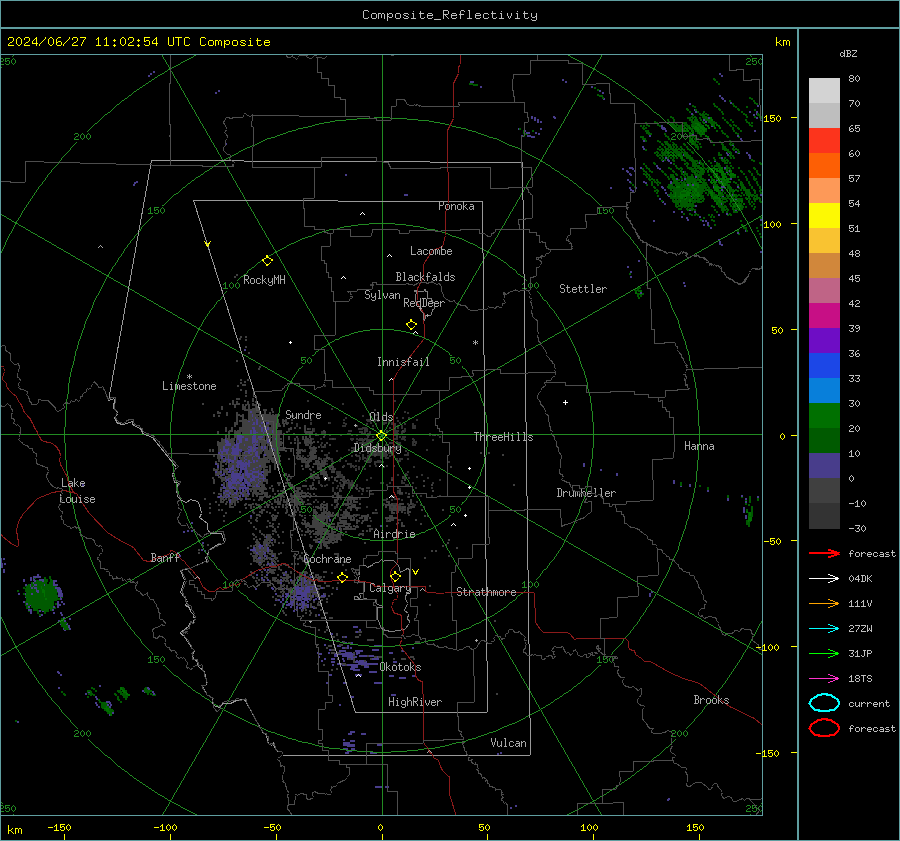The width and height of the screenshot is (900, 841).
Task: Click the Brooks city label
Action: coord(711,700)
